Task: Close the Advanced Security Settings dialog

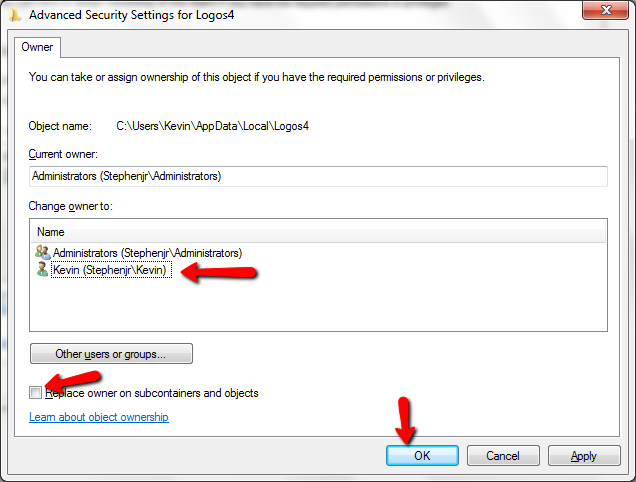Action: point(605,9)
